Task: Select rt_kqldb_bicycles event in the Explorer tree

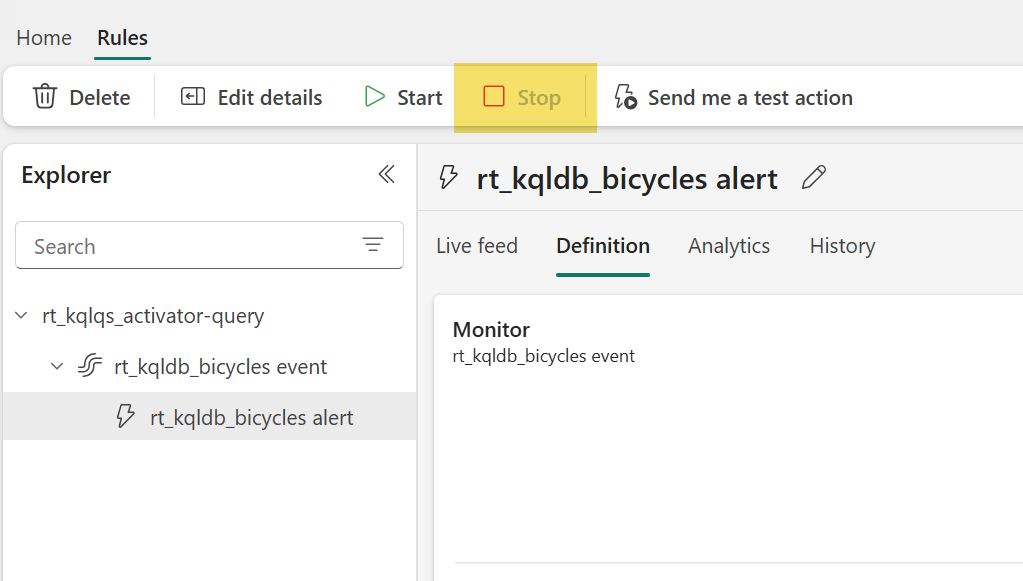Action: (x=220, y=367)
